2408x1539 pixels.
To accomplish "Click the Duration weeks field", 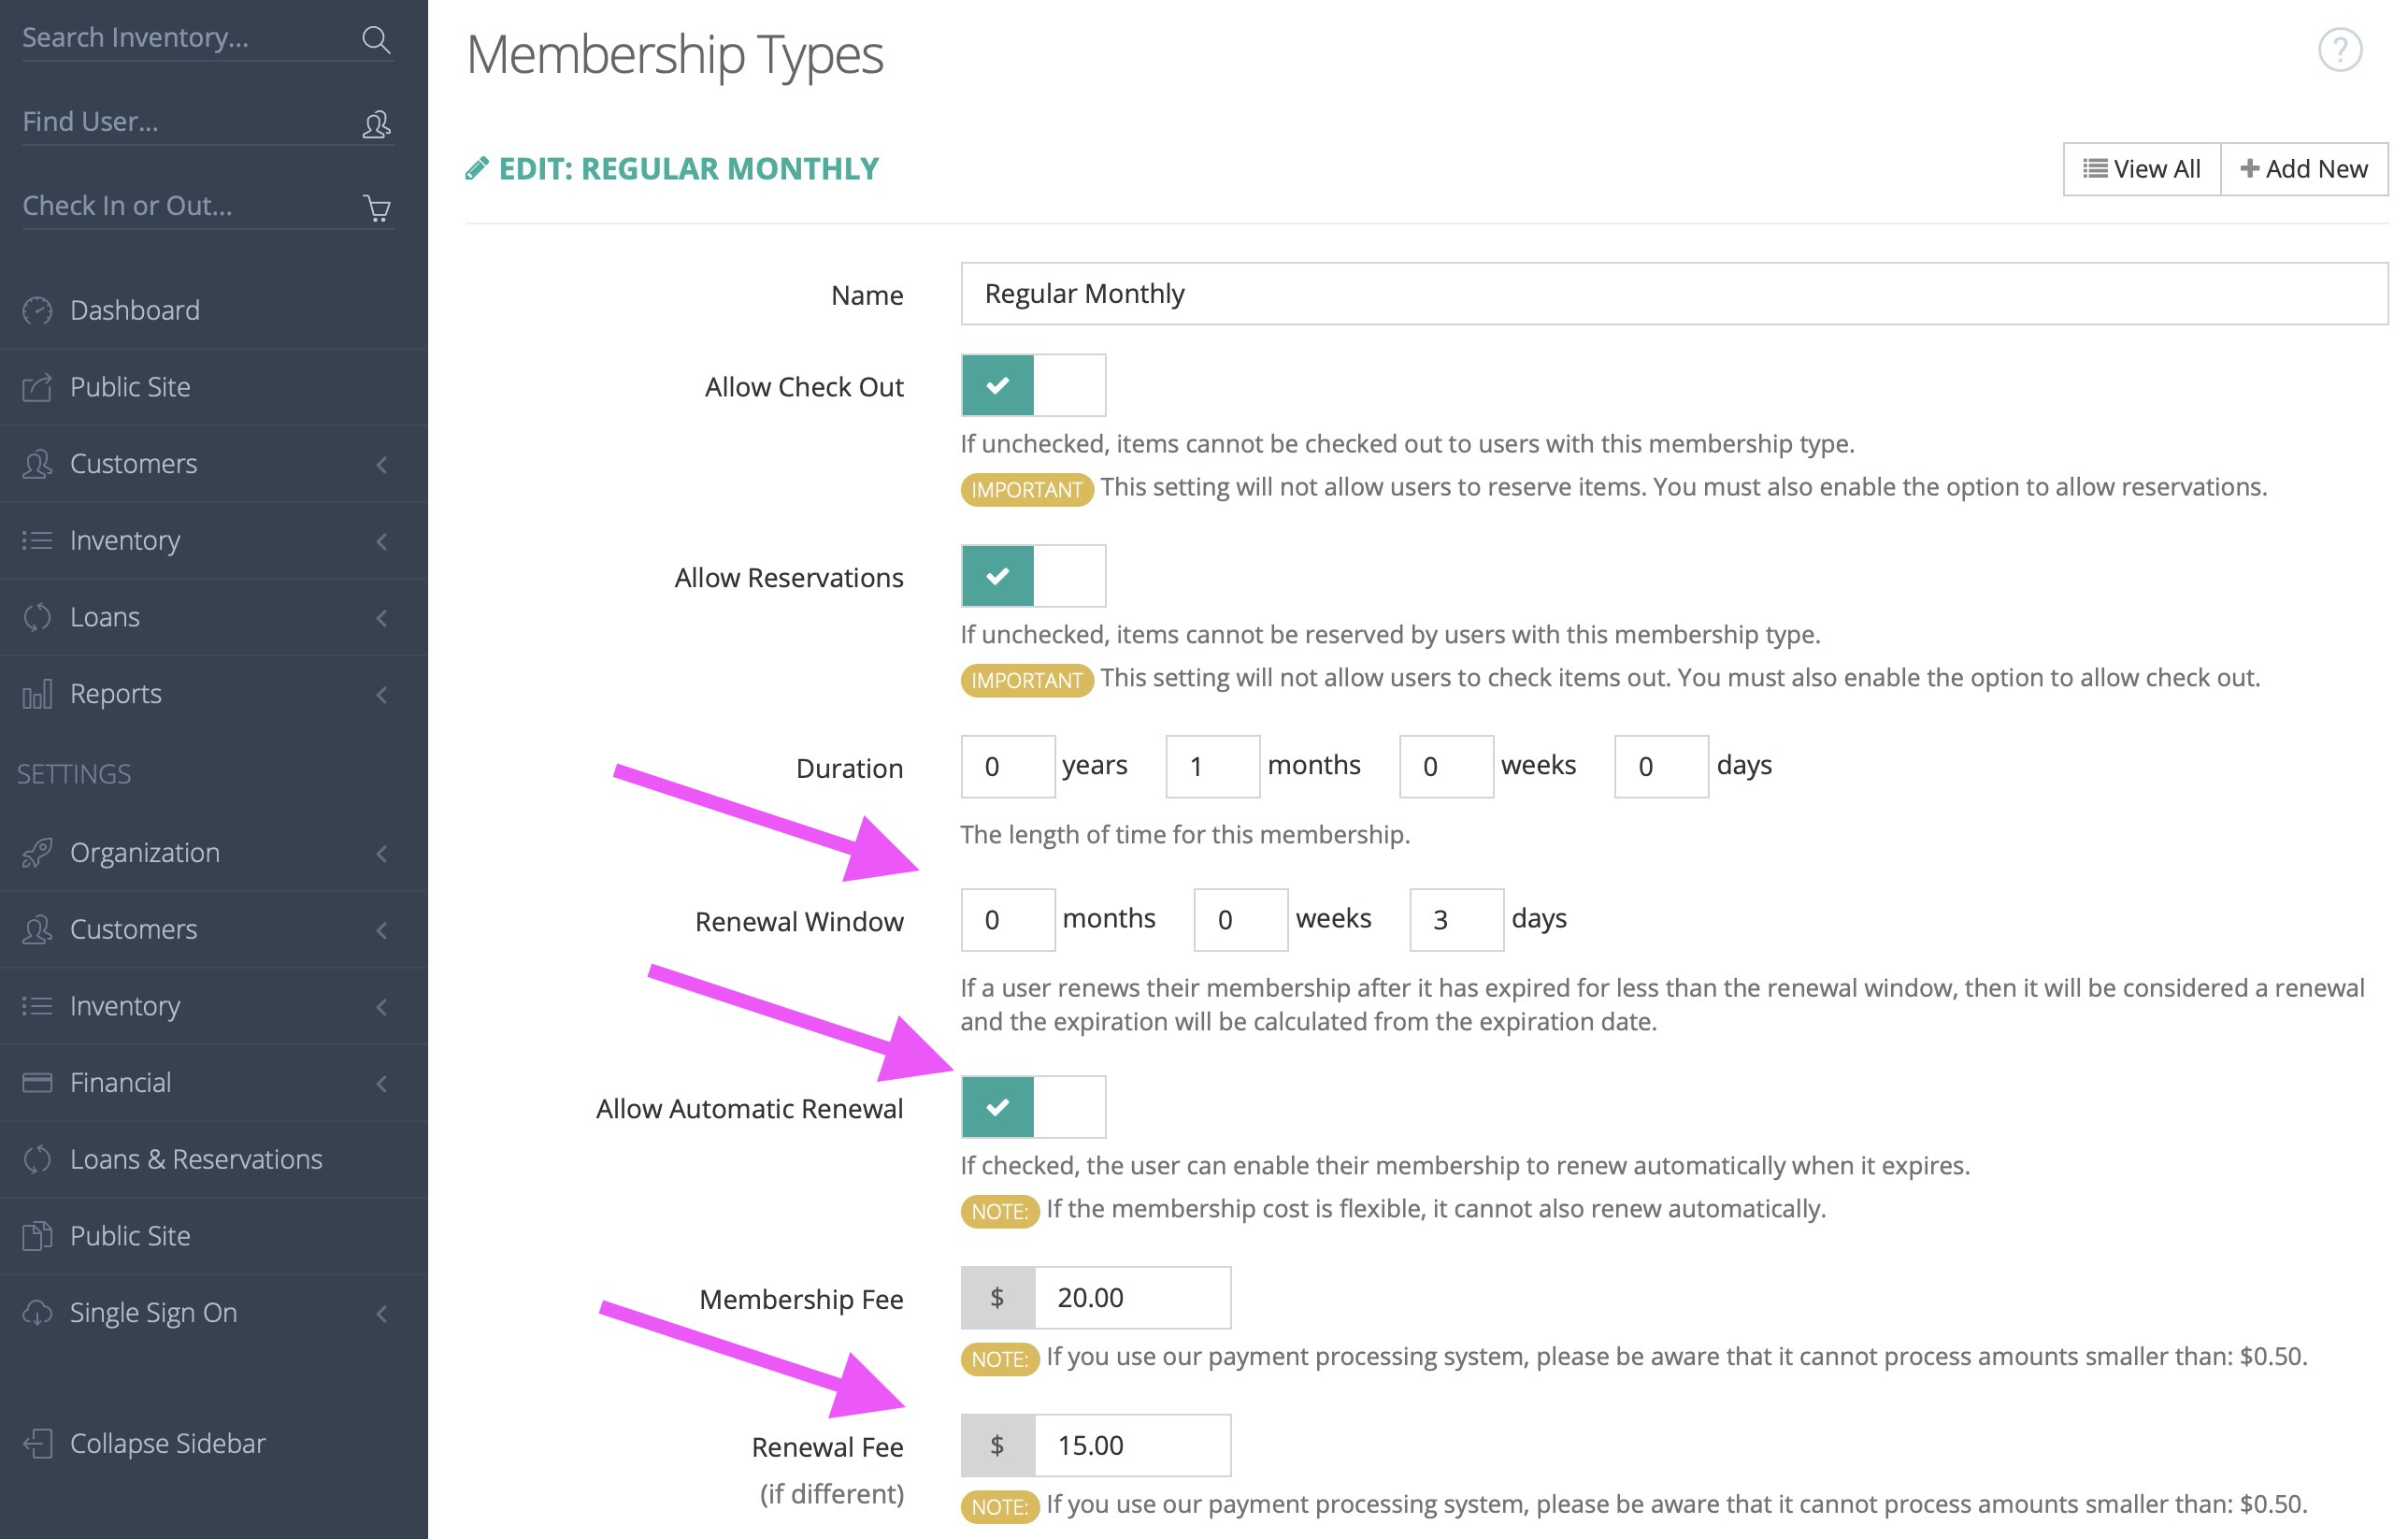I will point(1446,767).
